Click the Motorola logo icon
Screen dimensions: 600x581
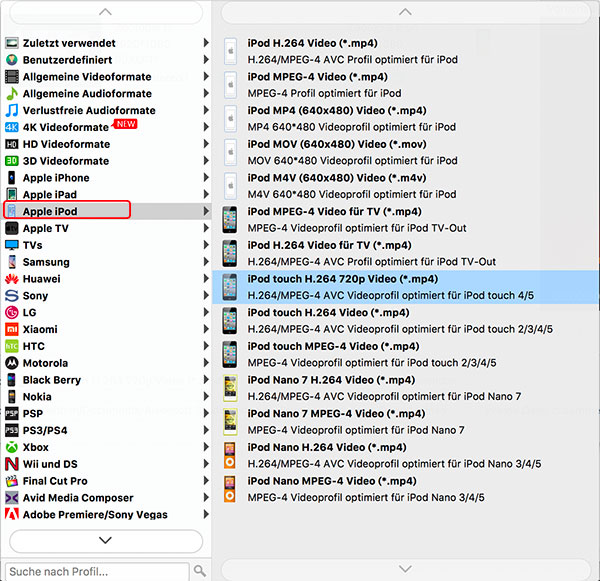tap(12, 363)
